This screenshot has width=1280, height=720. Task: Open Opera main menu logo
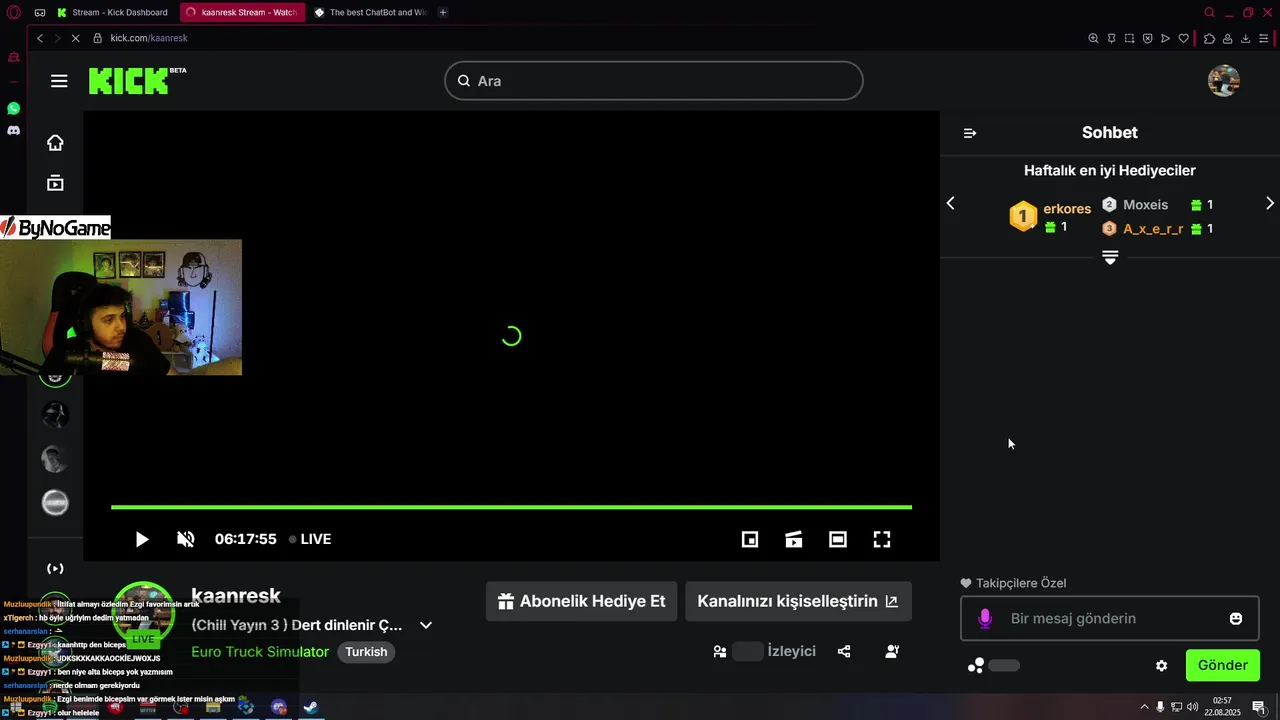coord(13,12)
